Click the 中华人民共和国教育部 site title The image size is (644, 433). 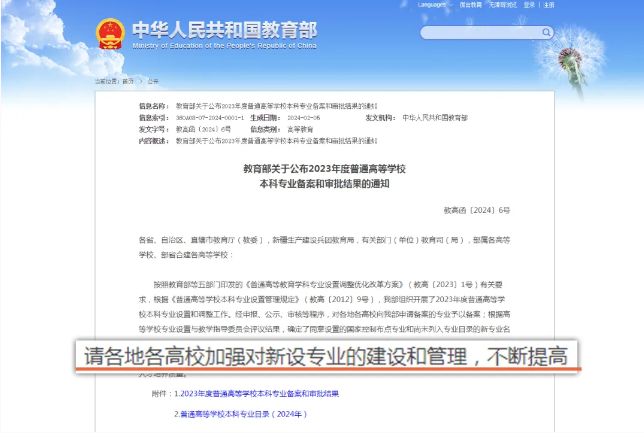(220, 29)
